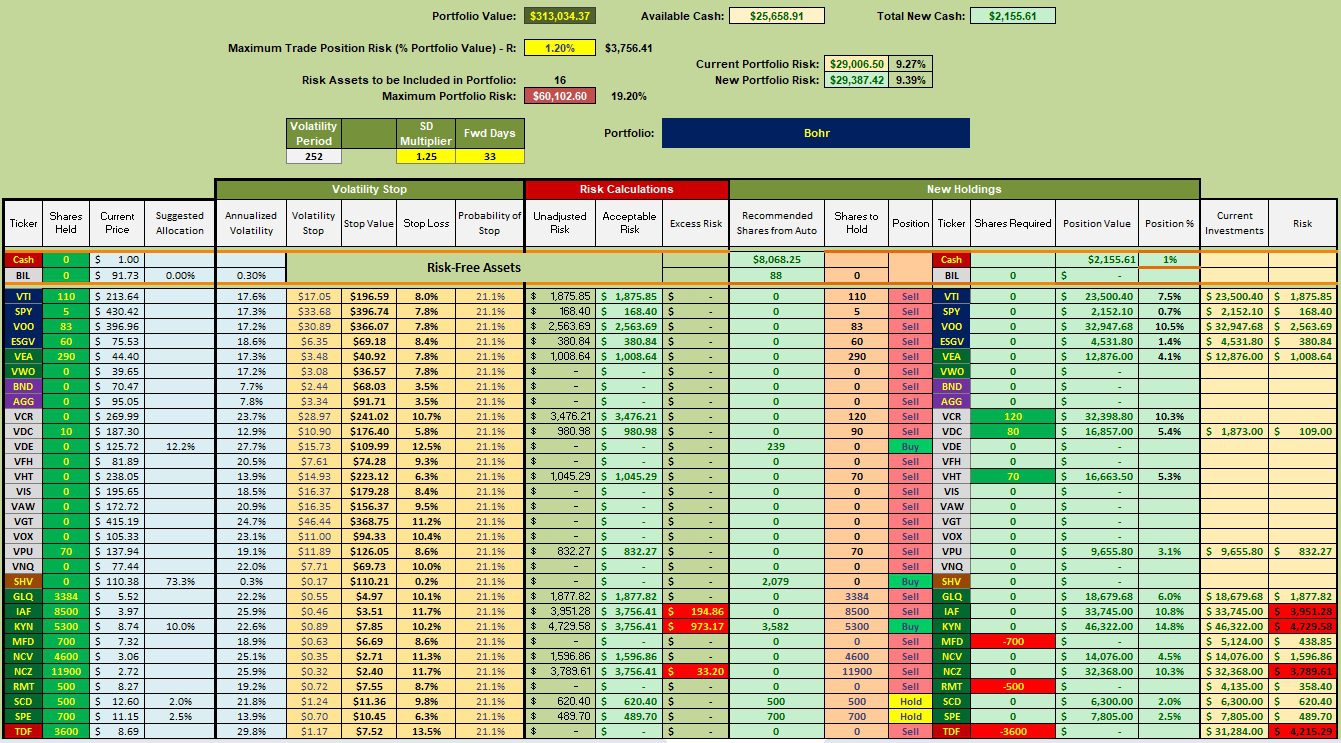Viewport: 1341px width, 743px height.
Task: Click the yellow 1.20% maximum trade risk cell
Action: coord(560,47)
